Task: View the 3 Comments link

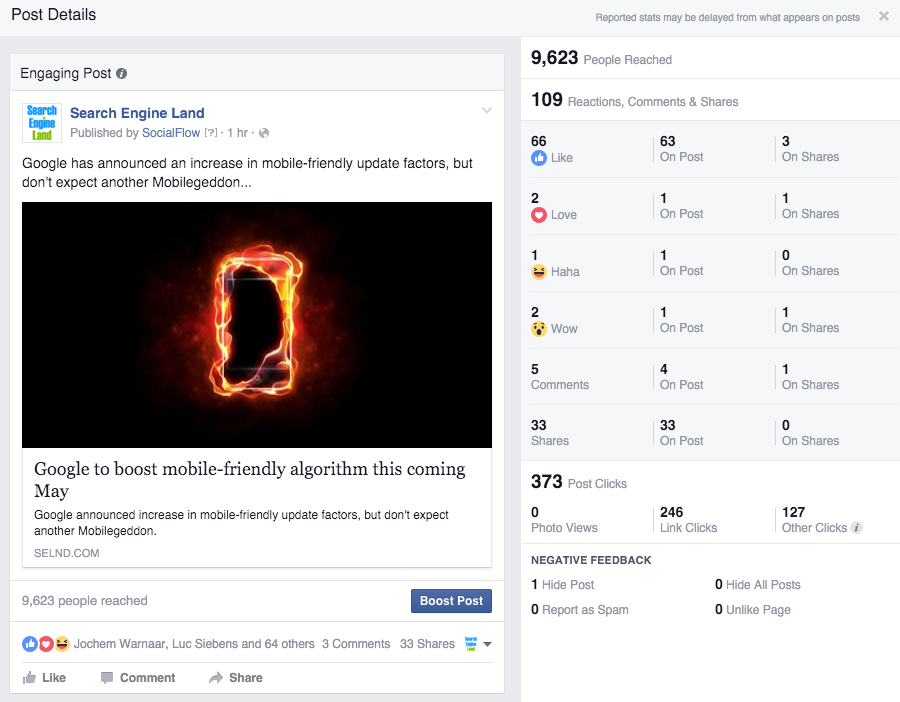Action: (355, 644)
